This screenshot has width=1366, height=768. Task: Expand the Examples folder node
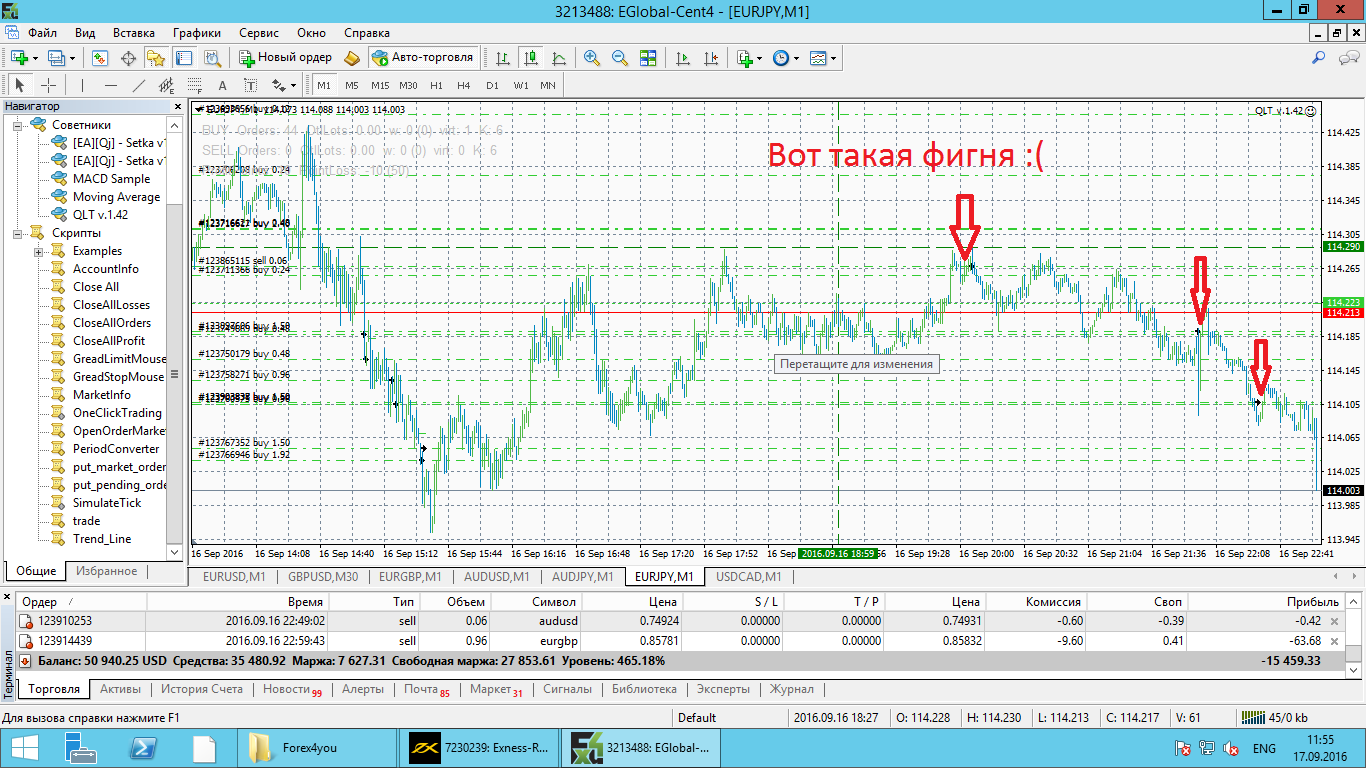(39, 251)
